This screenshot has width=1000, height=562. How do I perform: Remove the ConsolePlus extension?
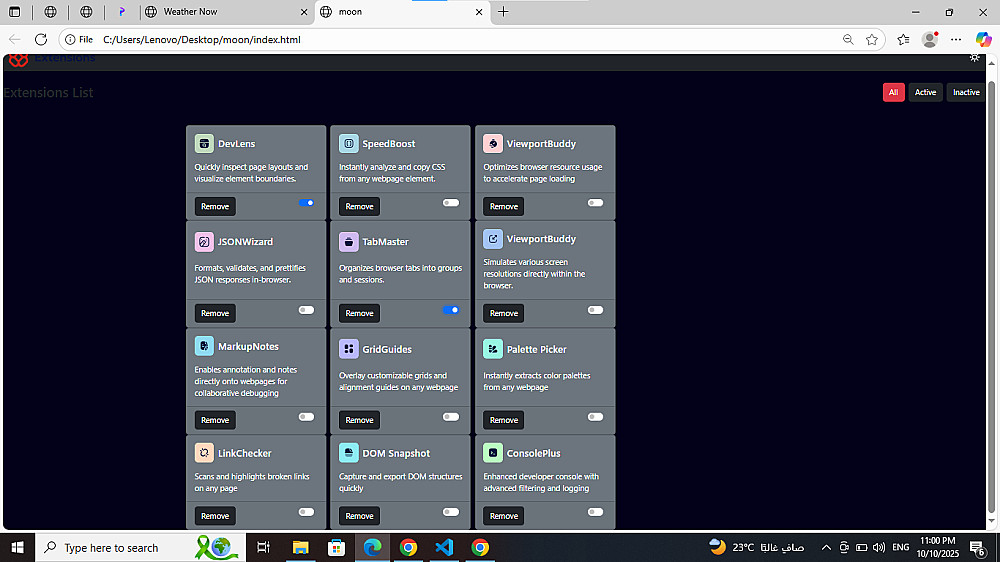pos(504,516)
